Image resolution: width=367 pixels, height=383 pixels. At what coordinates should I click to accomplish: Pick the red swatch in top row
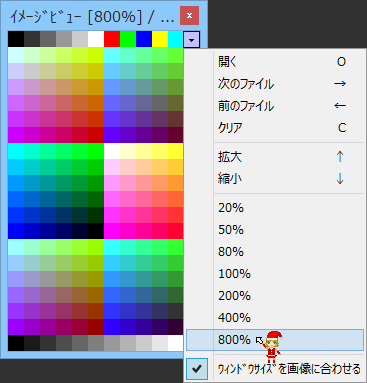pyautogui.click(x=112, y=39)
